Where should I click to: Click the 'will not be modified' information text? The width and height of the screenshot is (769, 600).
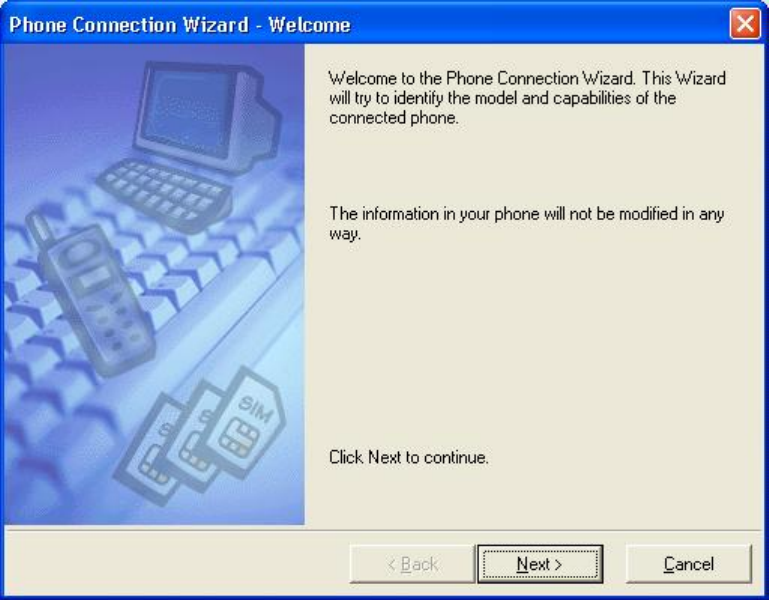526,223
